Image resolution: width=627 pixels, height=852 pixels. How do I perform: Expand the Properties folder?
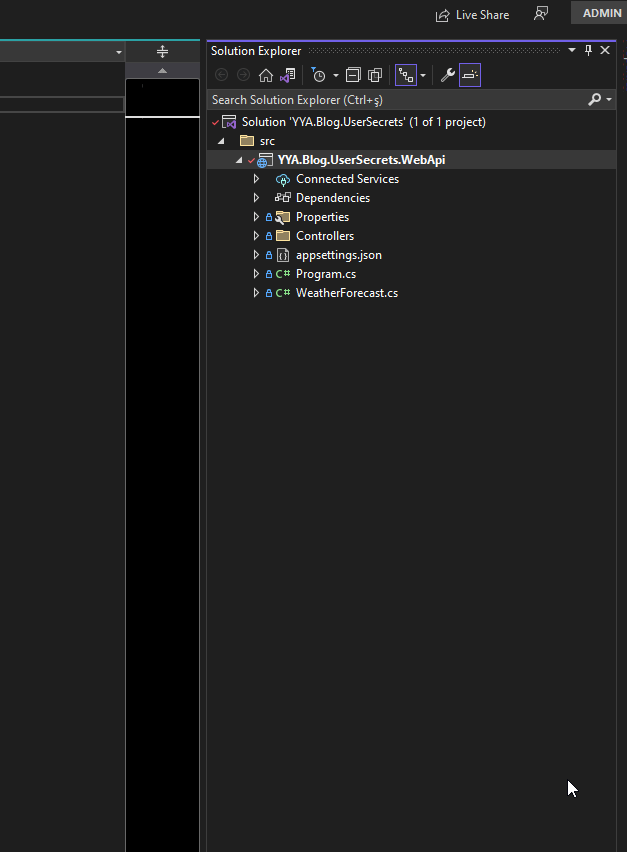tap(256, 217)
